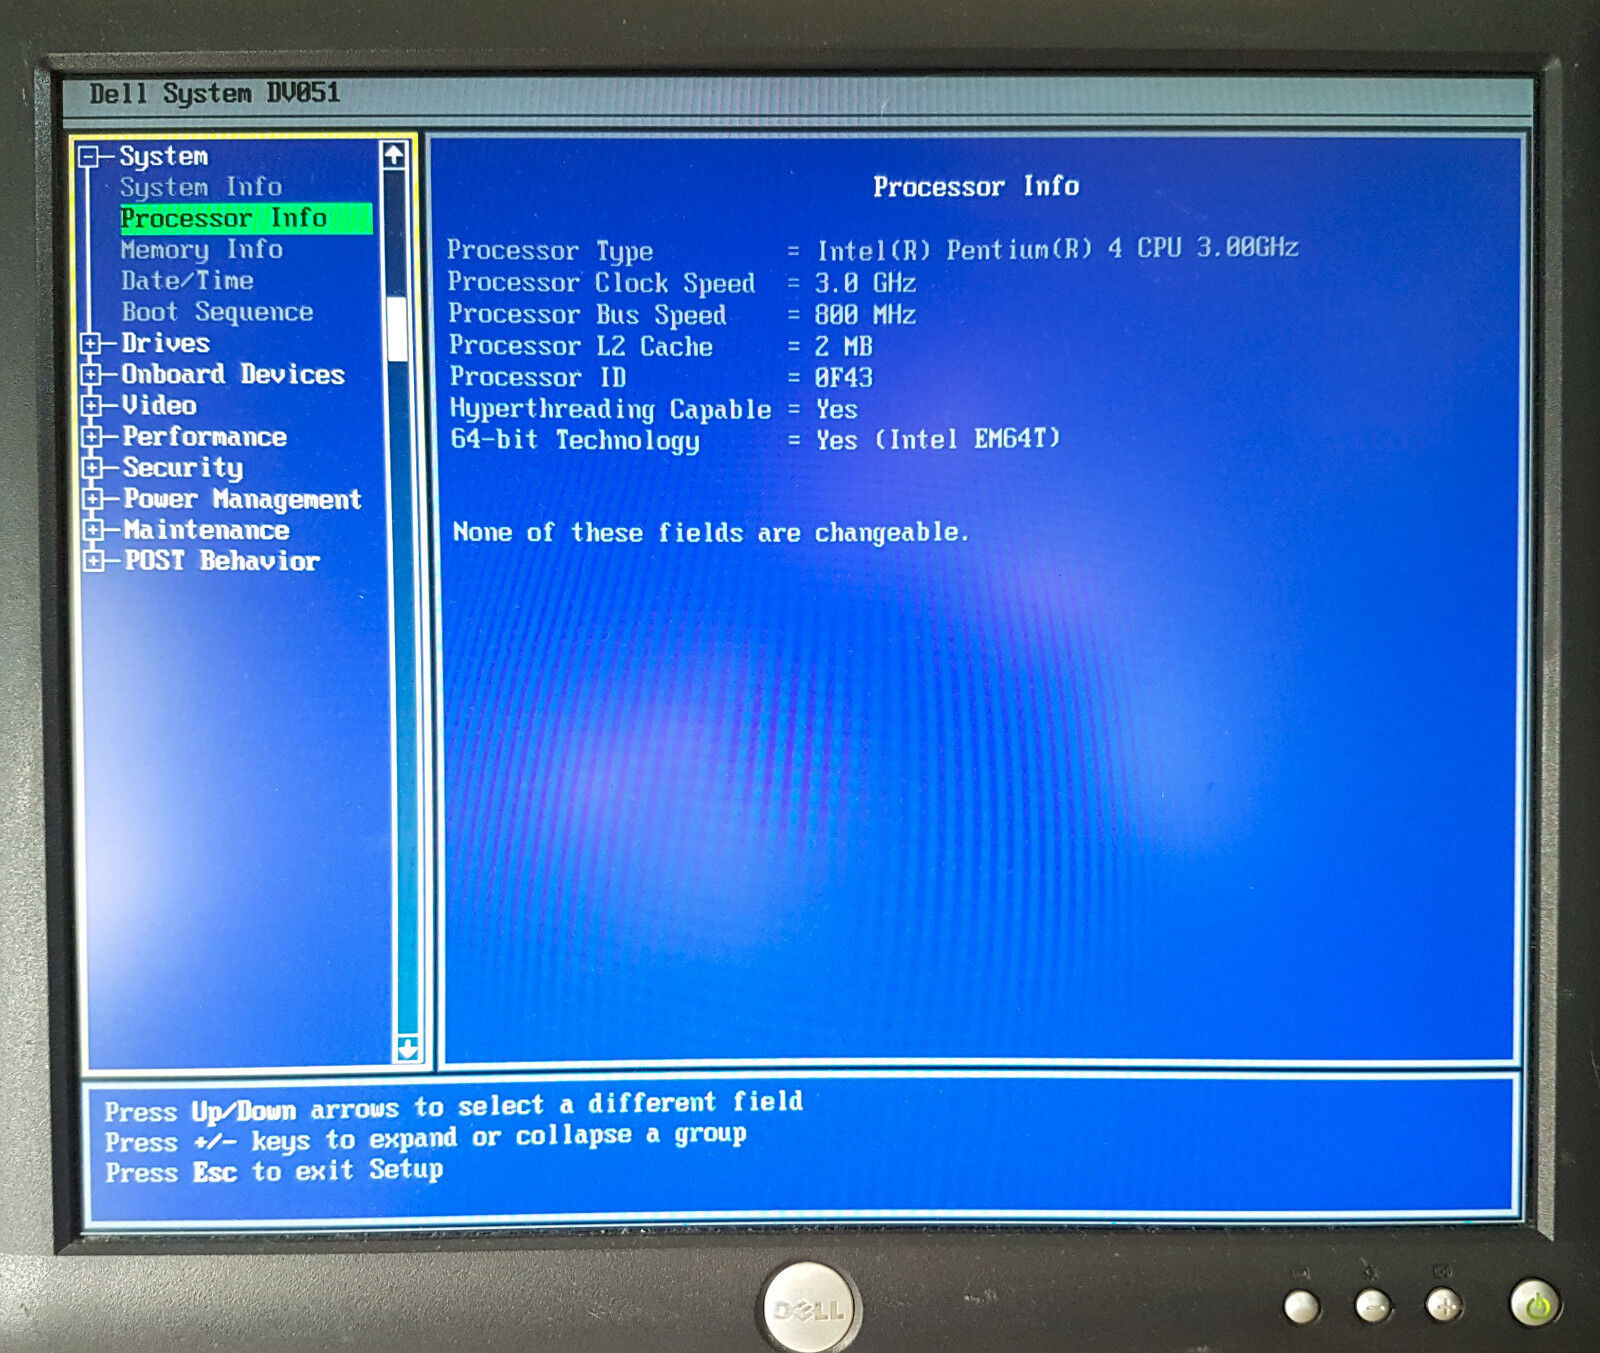The width and height of the screenshot is (1600, 1353).
Task: Click the 2 MB cache value
Action: [844, 347]
